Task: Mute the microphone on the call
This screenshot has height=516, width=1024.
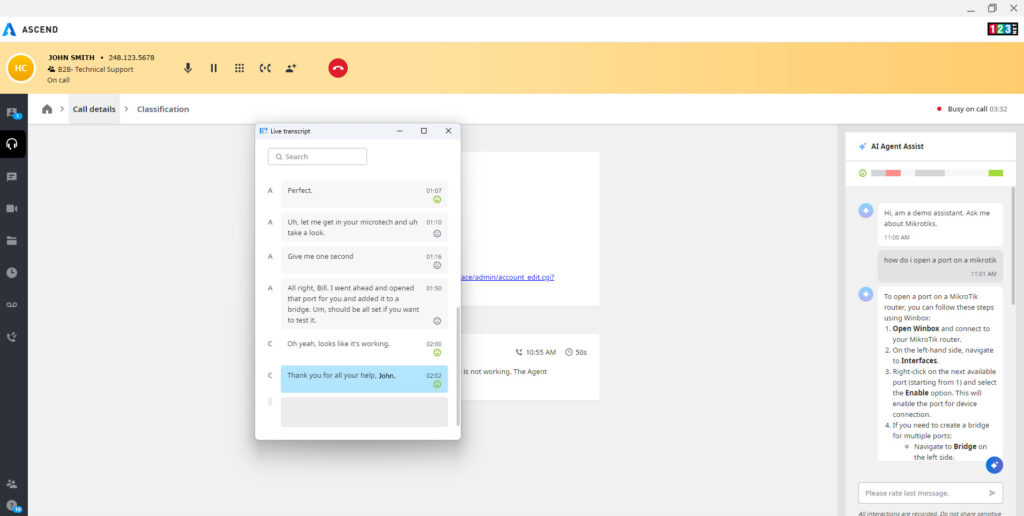Action: pyautogui.click(x=188, y=68)
